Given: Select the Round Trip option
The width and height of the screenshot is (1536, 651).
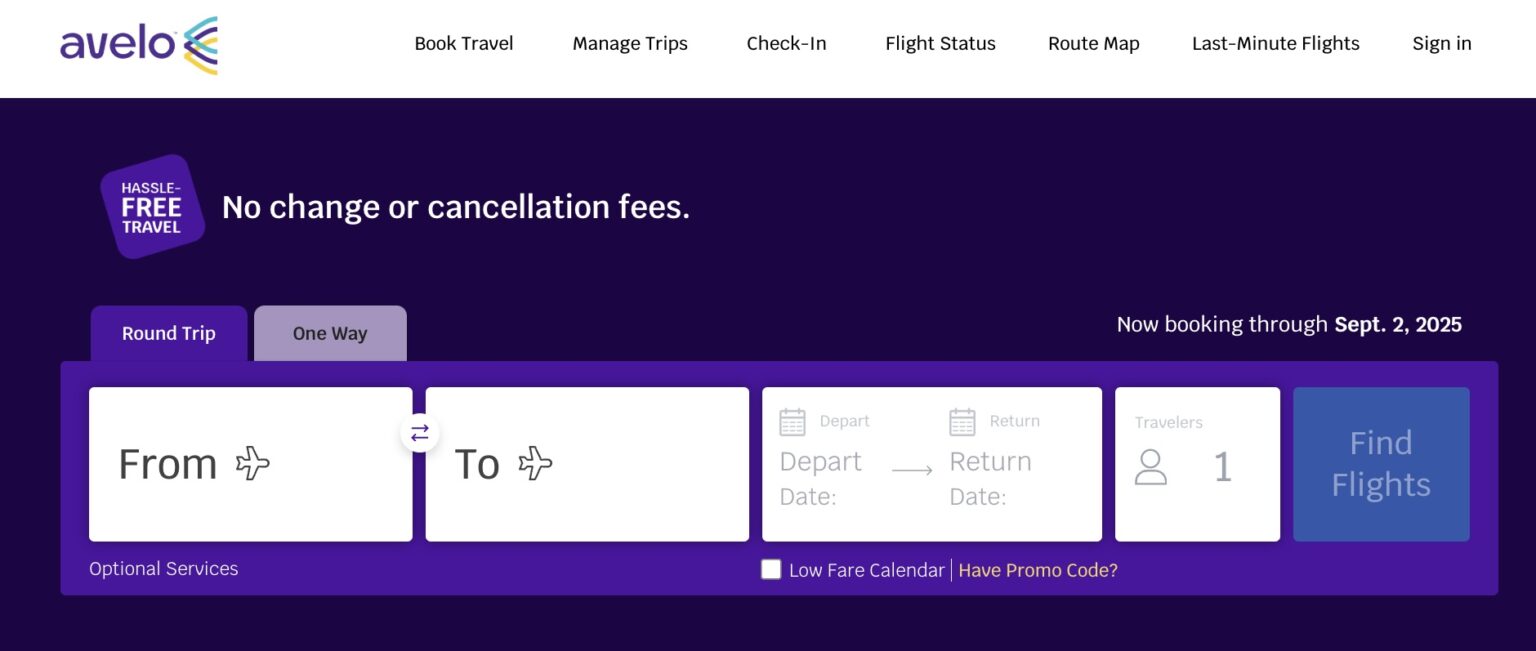Looking at the screenshot, I should 168,333.
